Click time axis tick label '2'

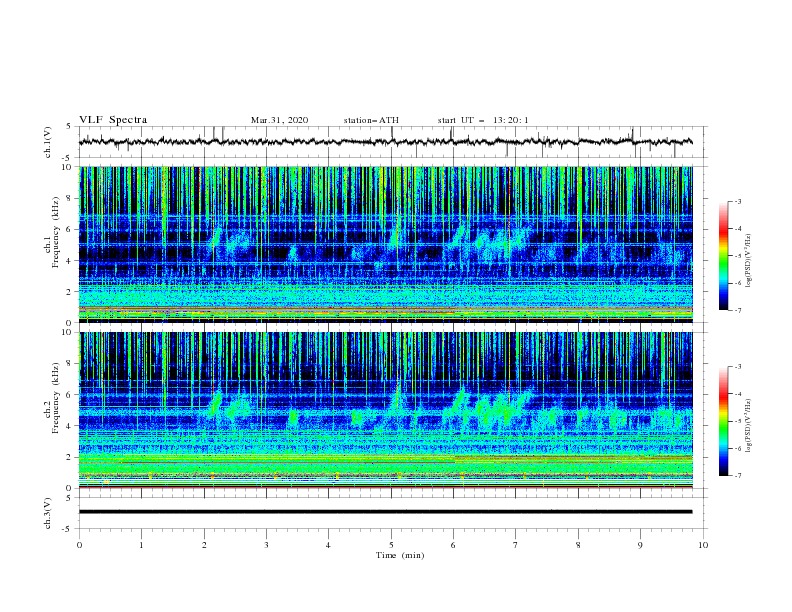204,545
